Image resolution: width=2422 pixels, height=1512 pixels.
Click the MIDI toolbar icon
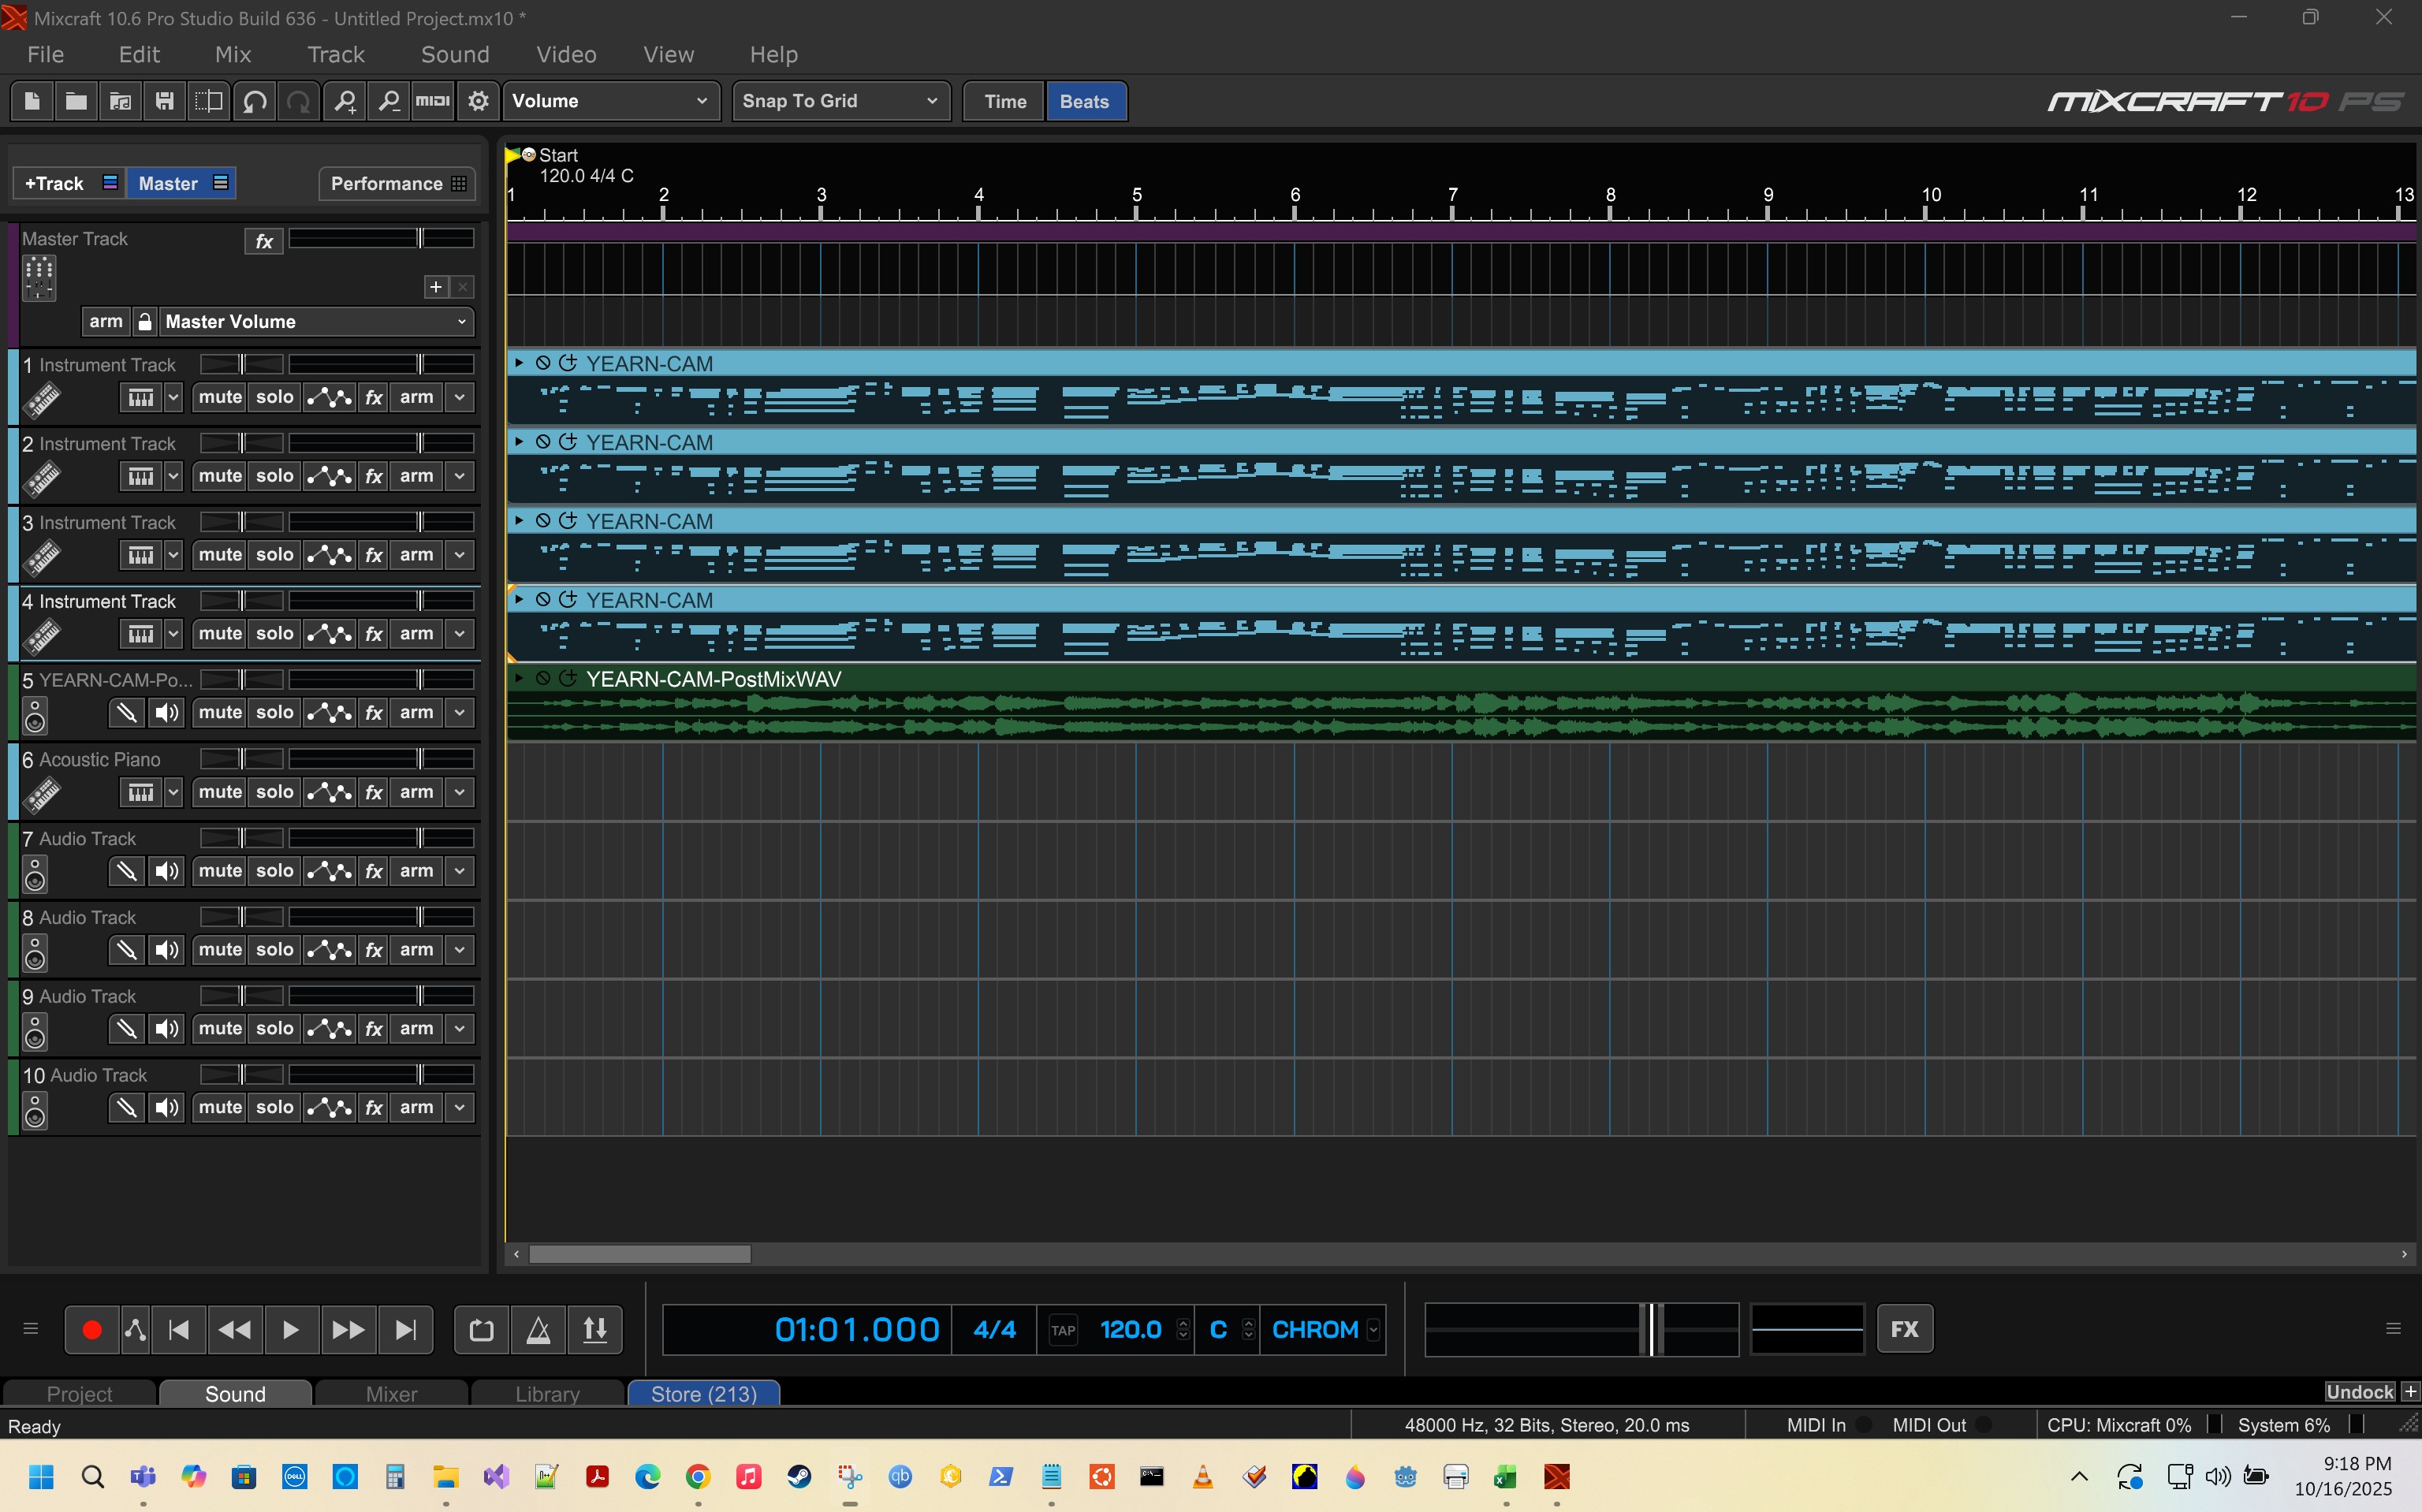pyautogui.click(x=433, y=101)
